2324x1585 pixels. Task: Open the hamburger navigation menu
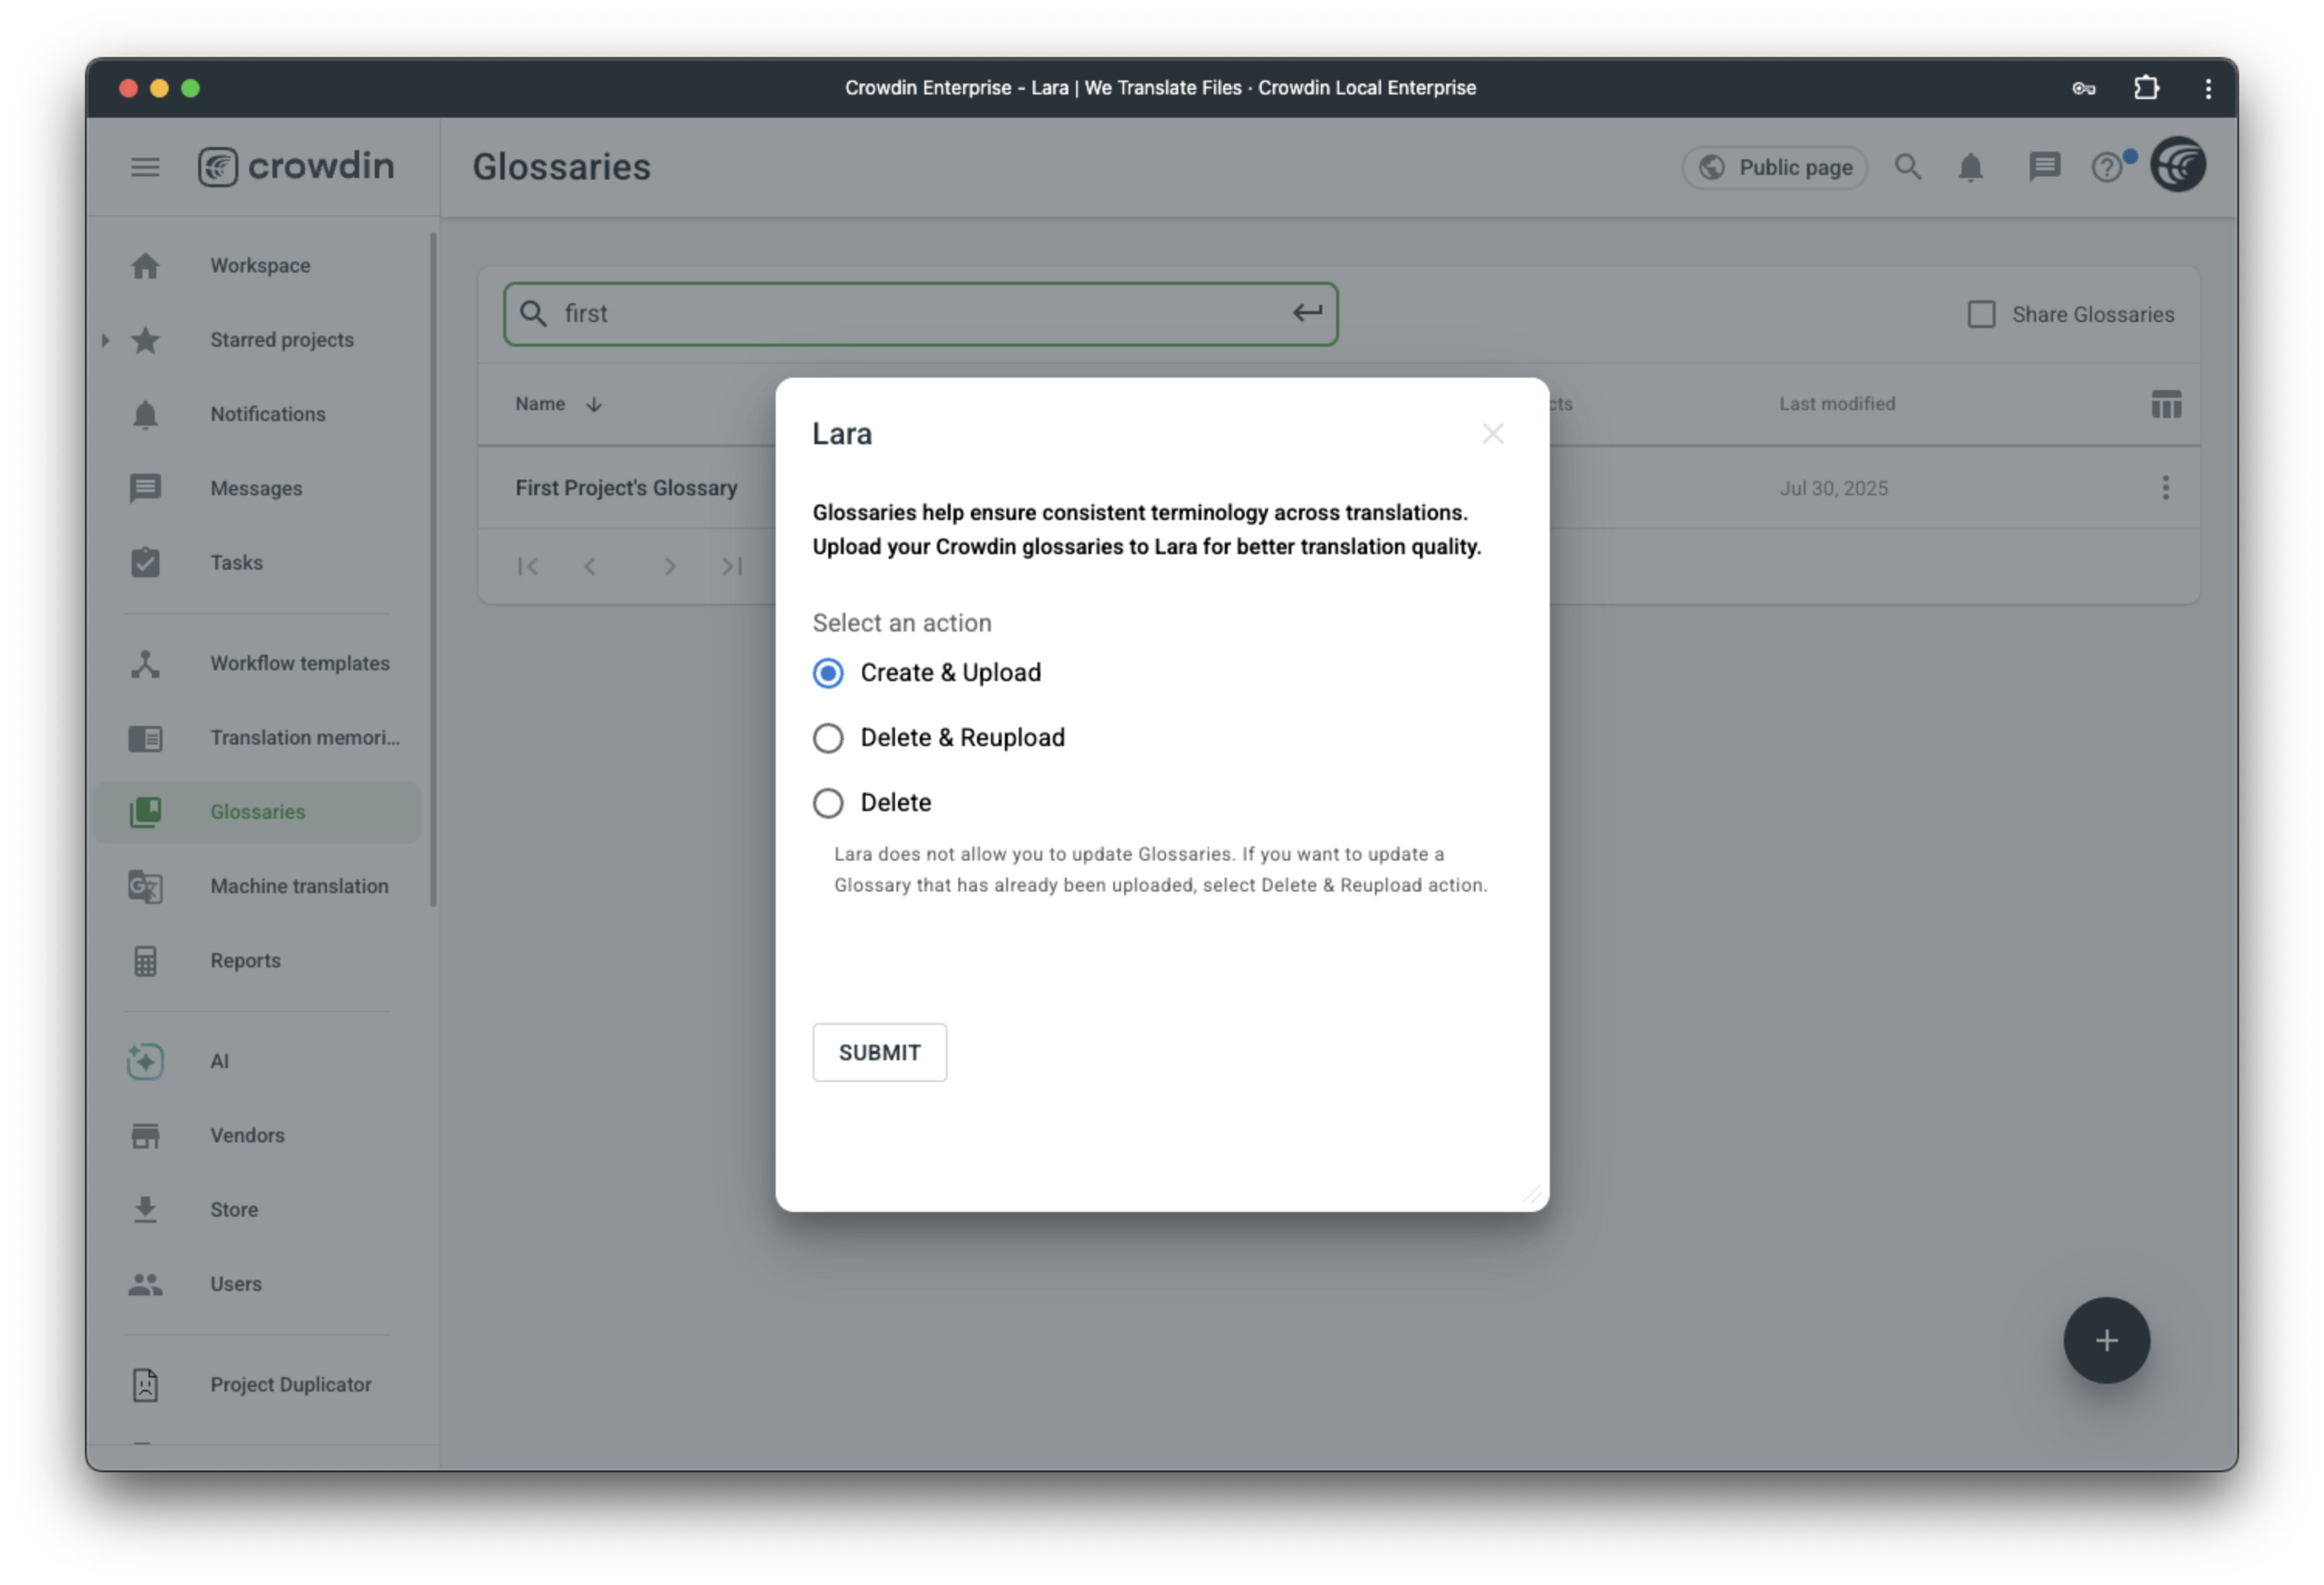pos(145,166)
